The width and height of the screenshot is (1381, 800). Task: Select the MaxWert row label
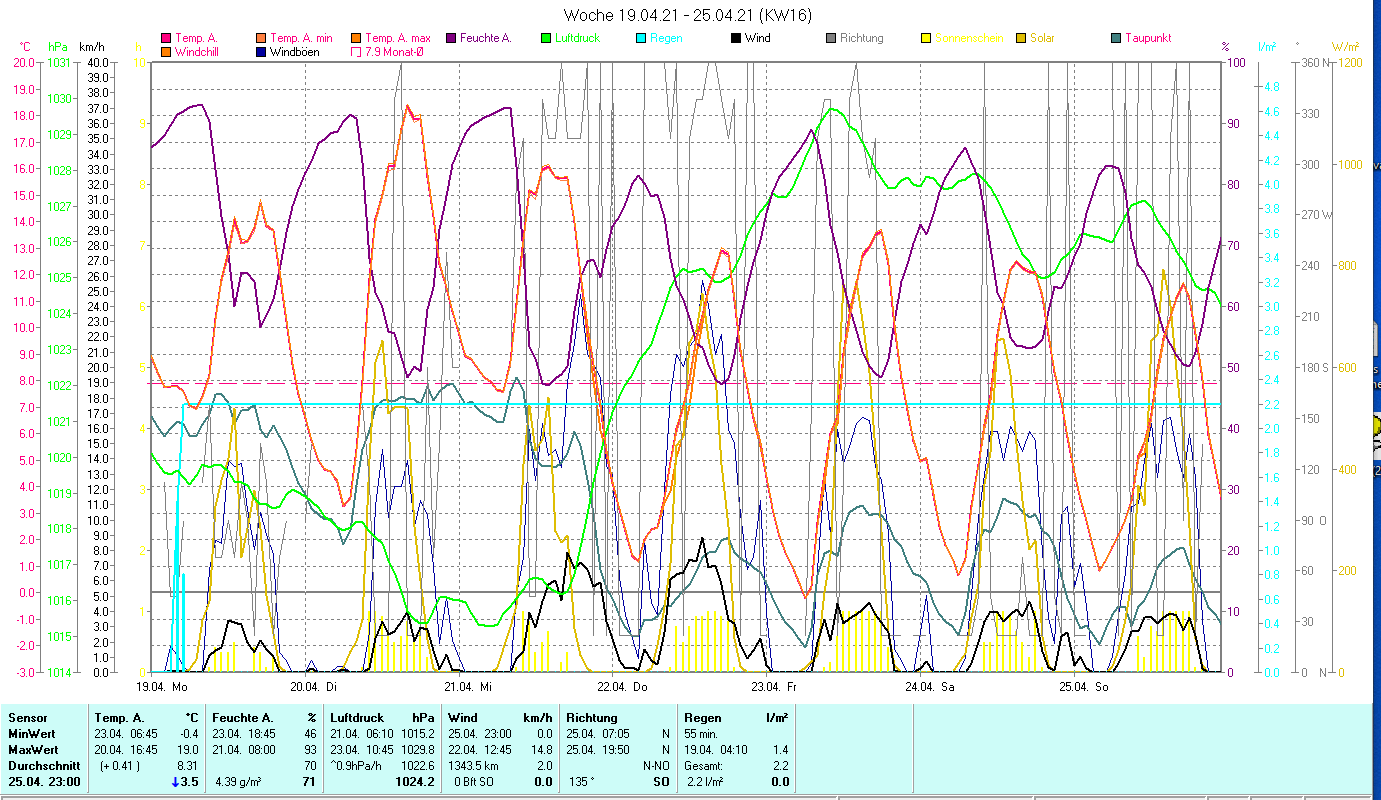(x=34, y=750)
